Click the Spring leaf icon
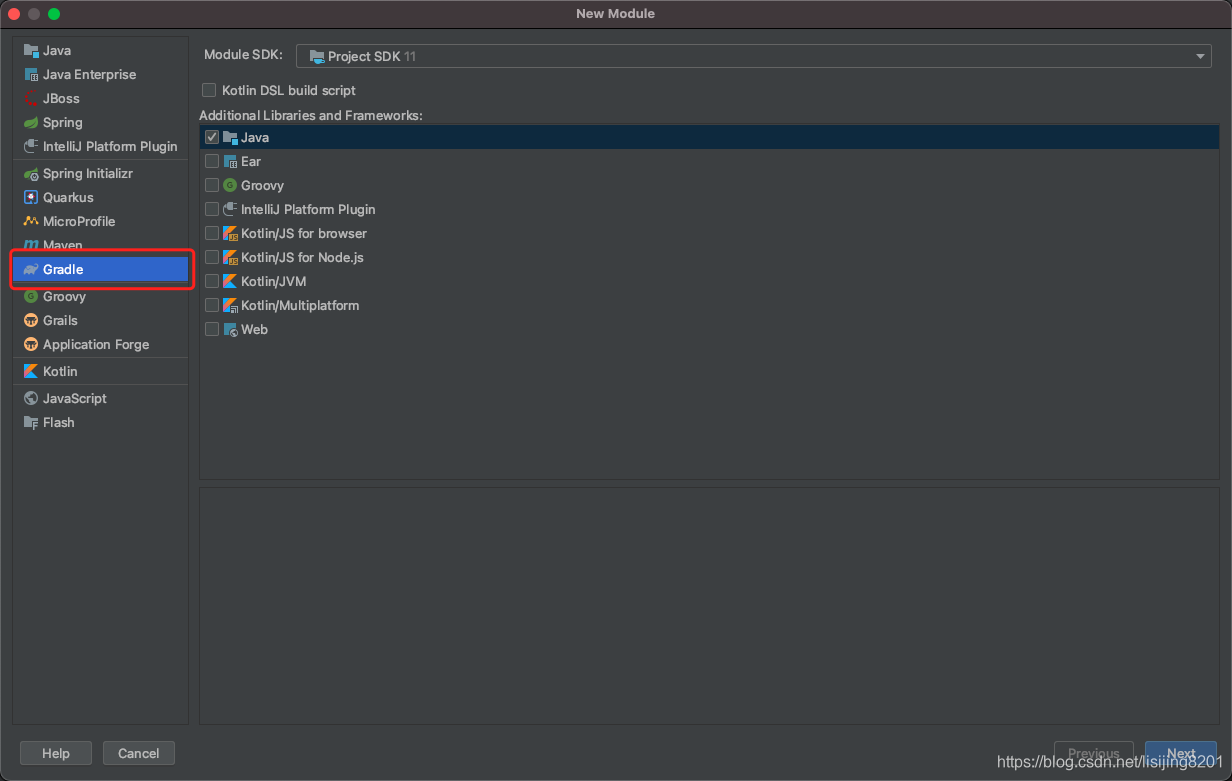 pyautogui.click(x=31, y=122)
